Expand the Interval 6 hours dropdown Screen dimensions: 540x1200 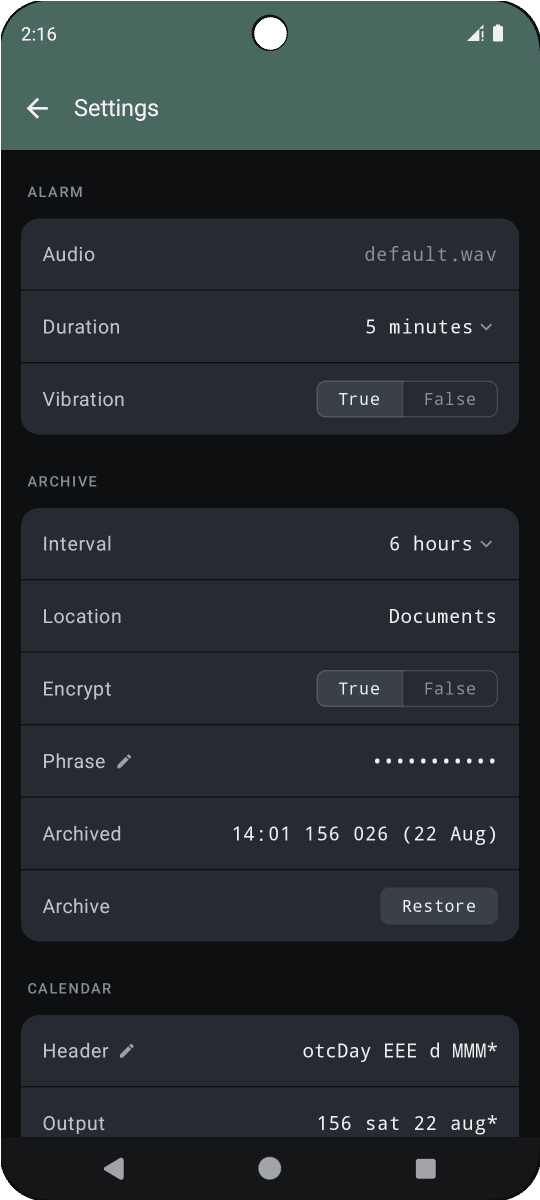pos(440,544)
